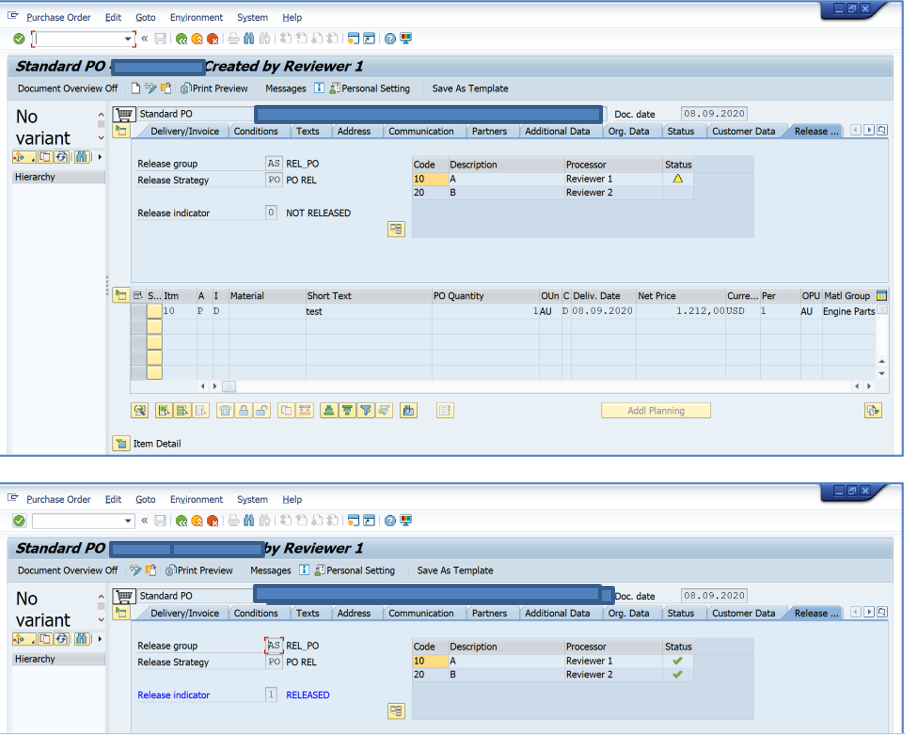Click the Create new document page icon
905x735 pixels.
click(136, 88)
